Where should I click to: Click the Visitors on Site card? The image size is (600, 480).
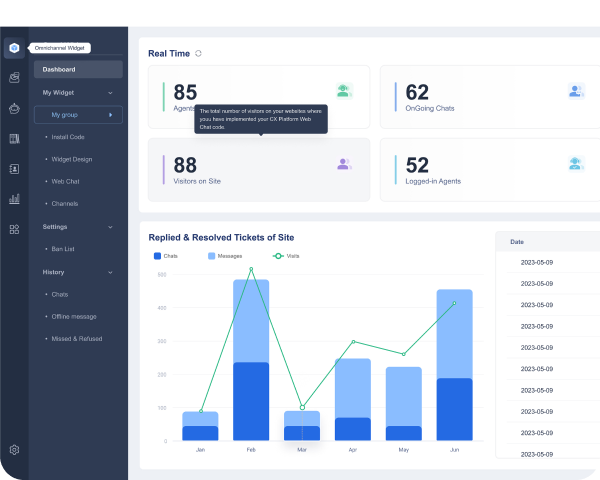pos(258,169)
